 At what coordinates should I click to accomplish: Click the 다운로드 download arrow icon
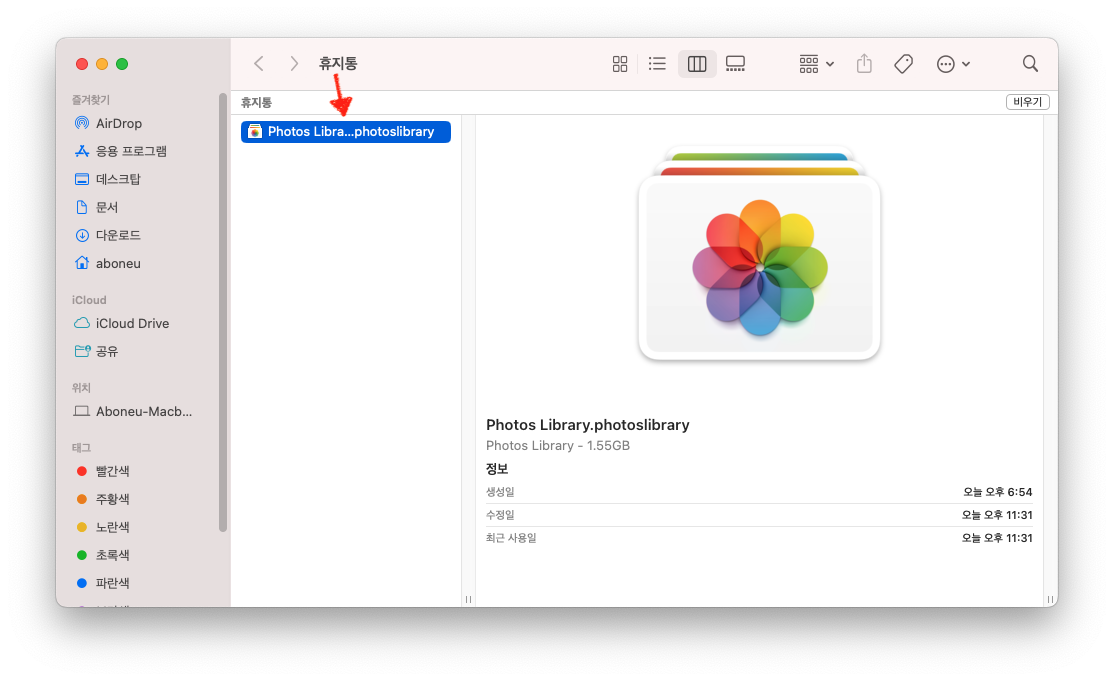82,235
